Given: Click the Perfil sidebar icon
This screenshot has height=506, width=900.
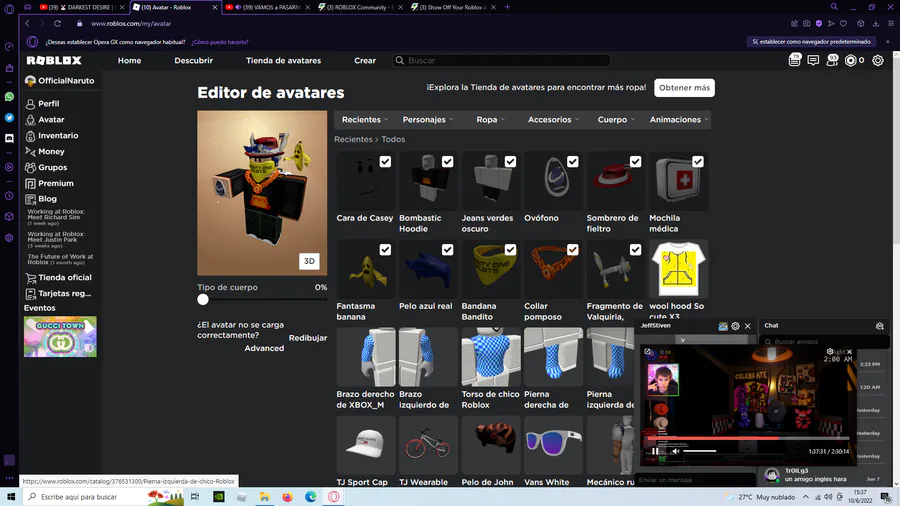Looking at the screenshot, I should click(x=30, y=104).
